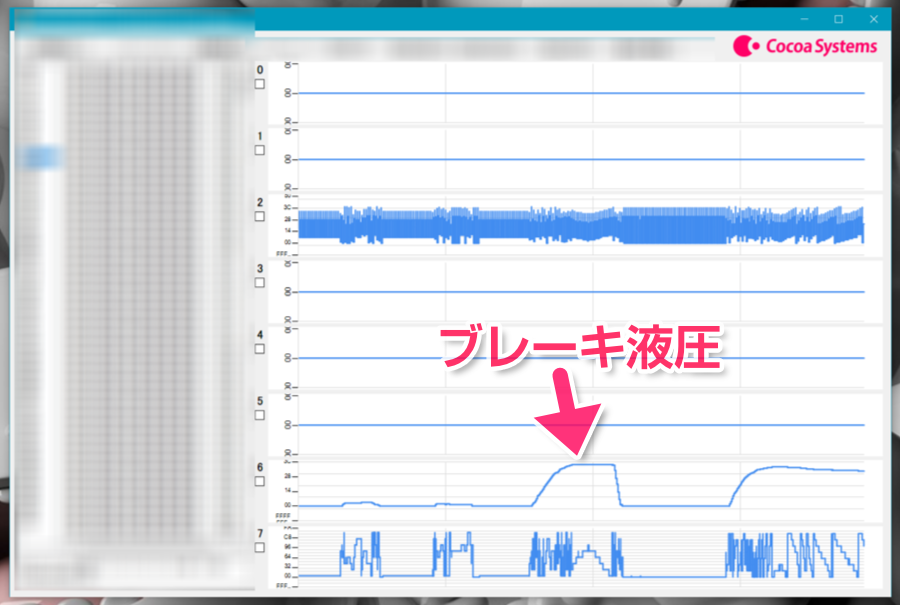Enable the checkbox below channel 5
This screenshot has width=900, height=605.
coord(259,415)
